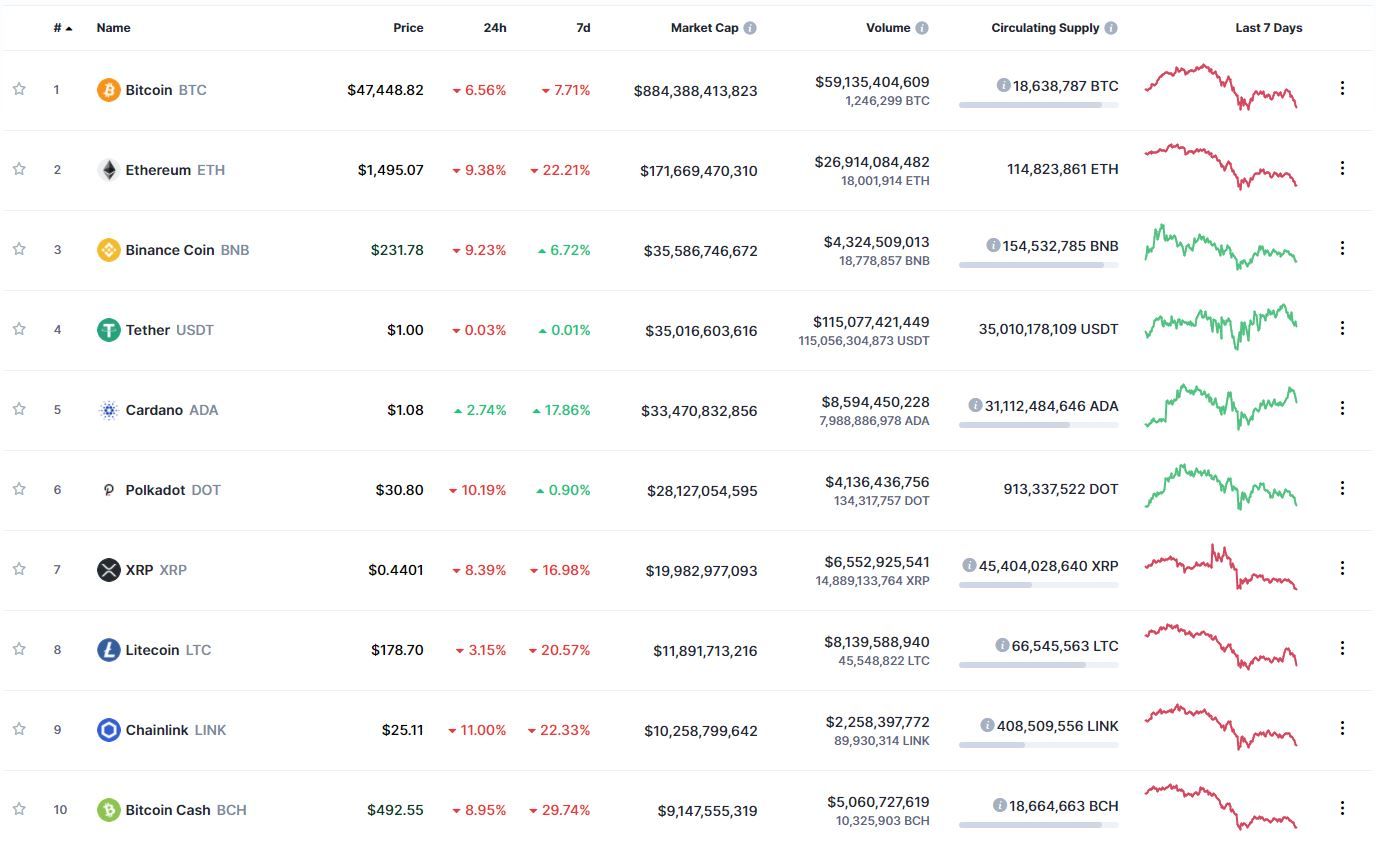Click Cardano circulating supply progress bar
The height and width of the screenshot is (845, 1376).
[1038, 425]
